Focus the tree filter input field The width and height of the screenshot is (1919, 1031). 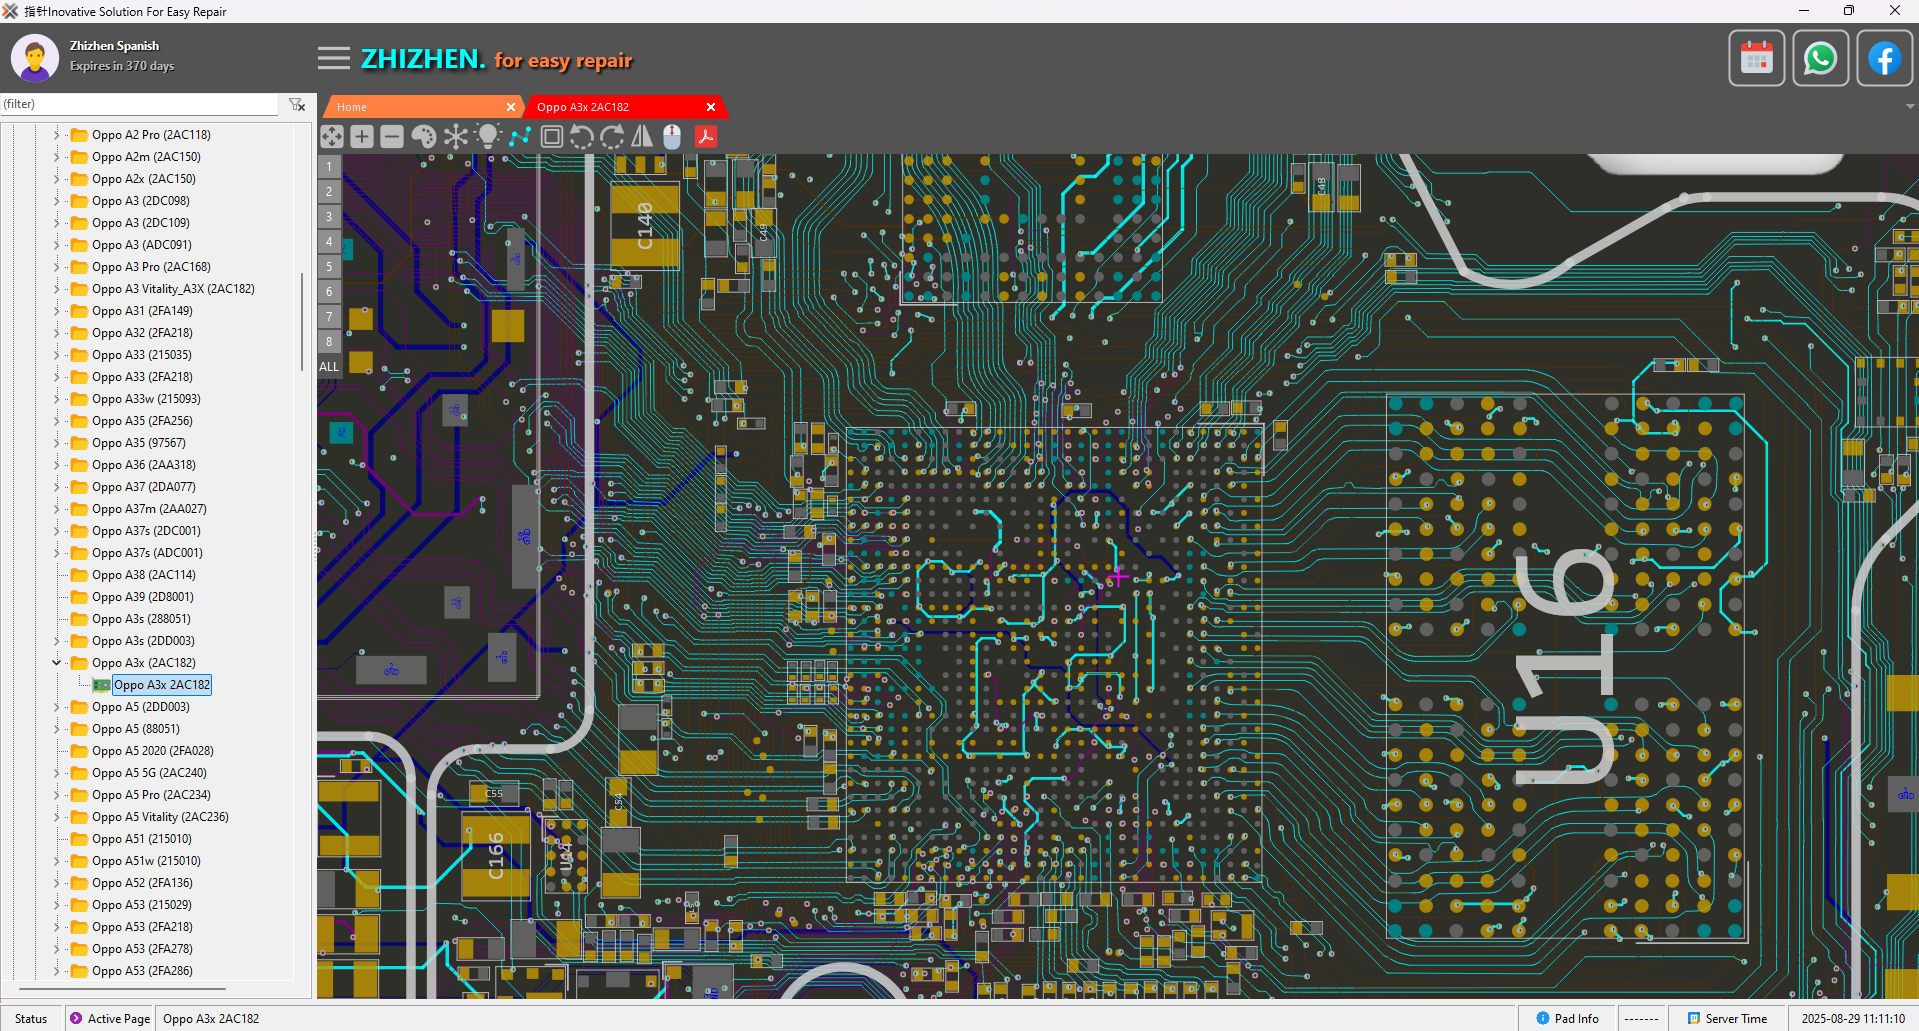pos(139,104)
